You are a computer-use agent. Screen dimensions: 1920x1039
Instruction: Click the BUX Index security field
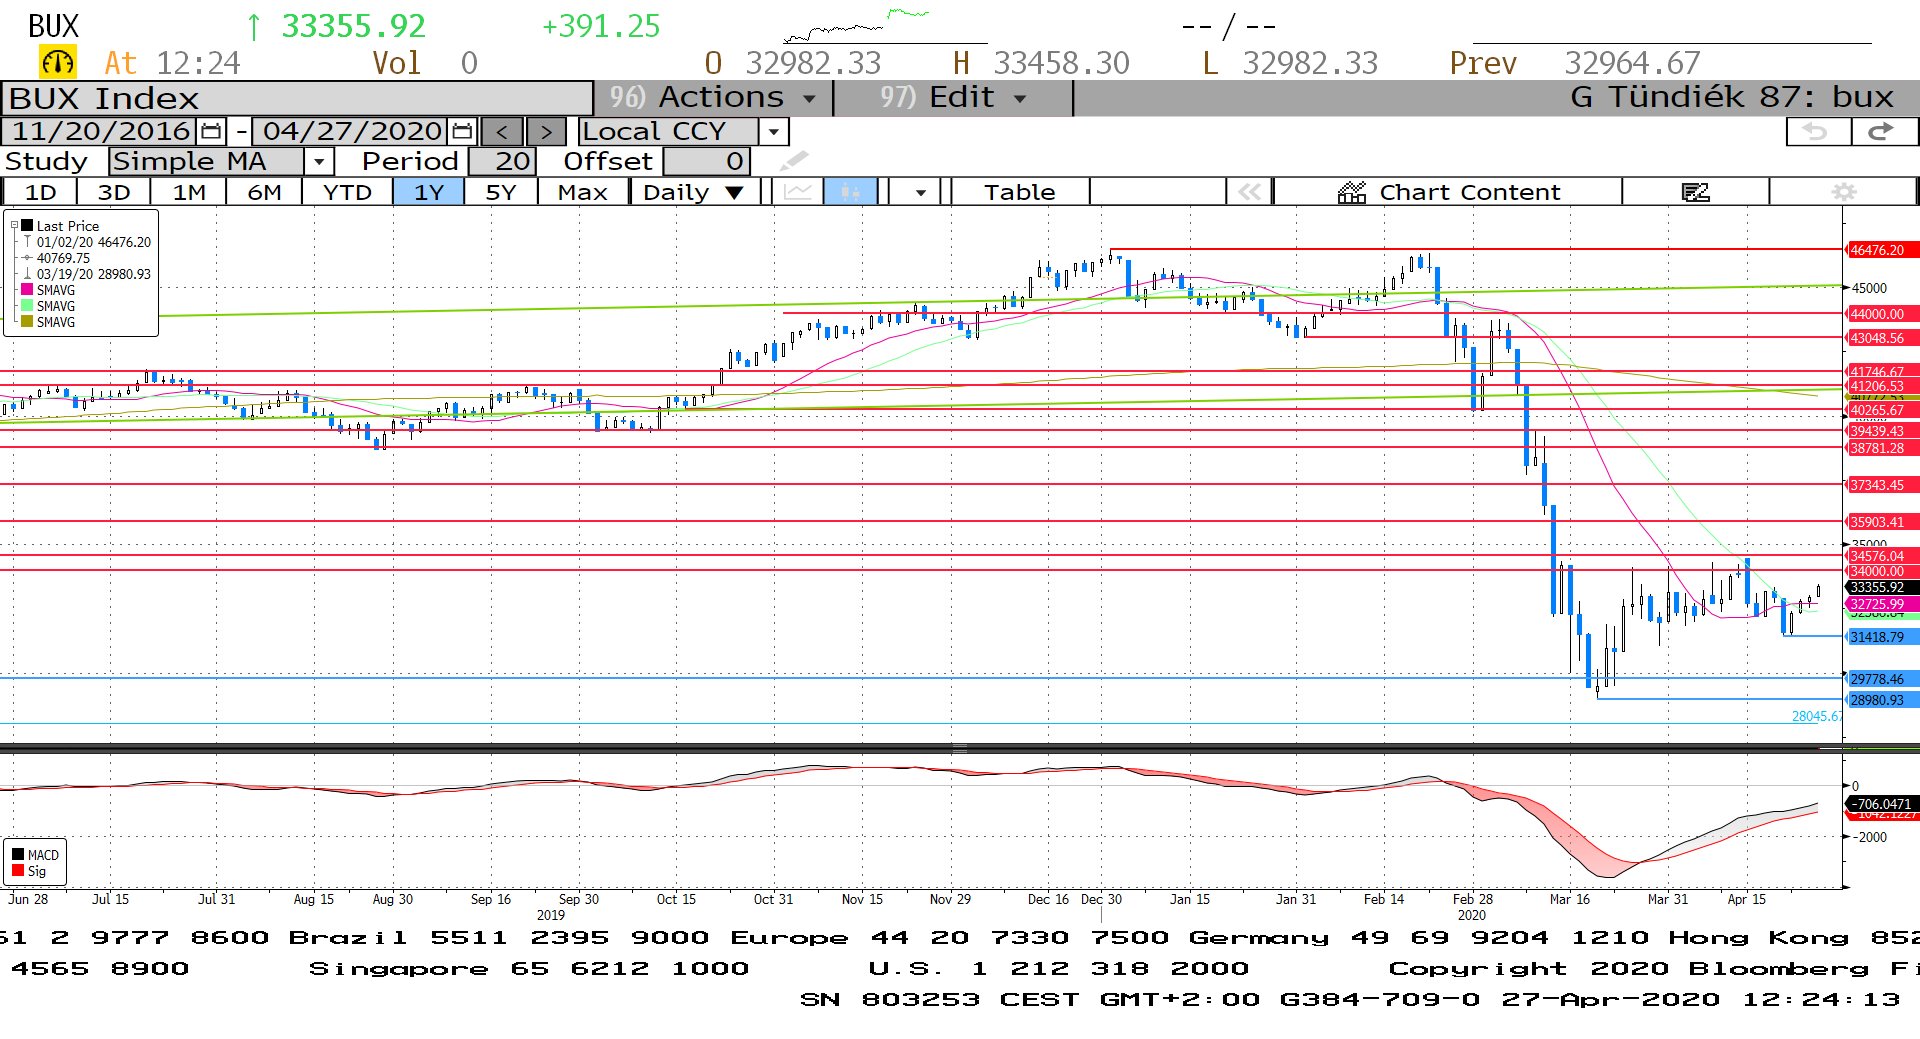pyautogui.click(x=297, y=98)
